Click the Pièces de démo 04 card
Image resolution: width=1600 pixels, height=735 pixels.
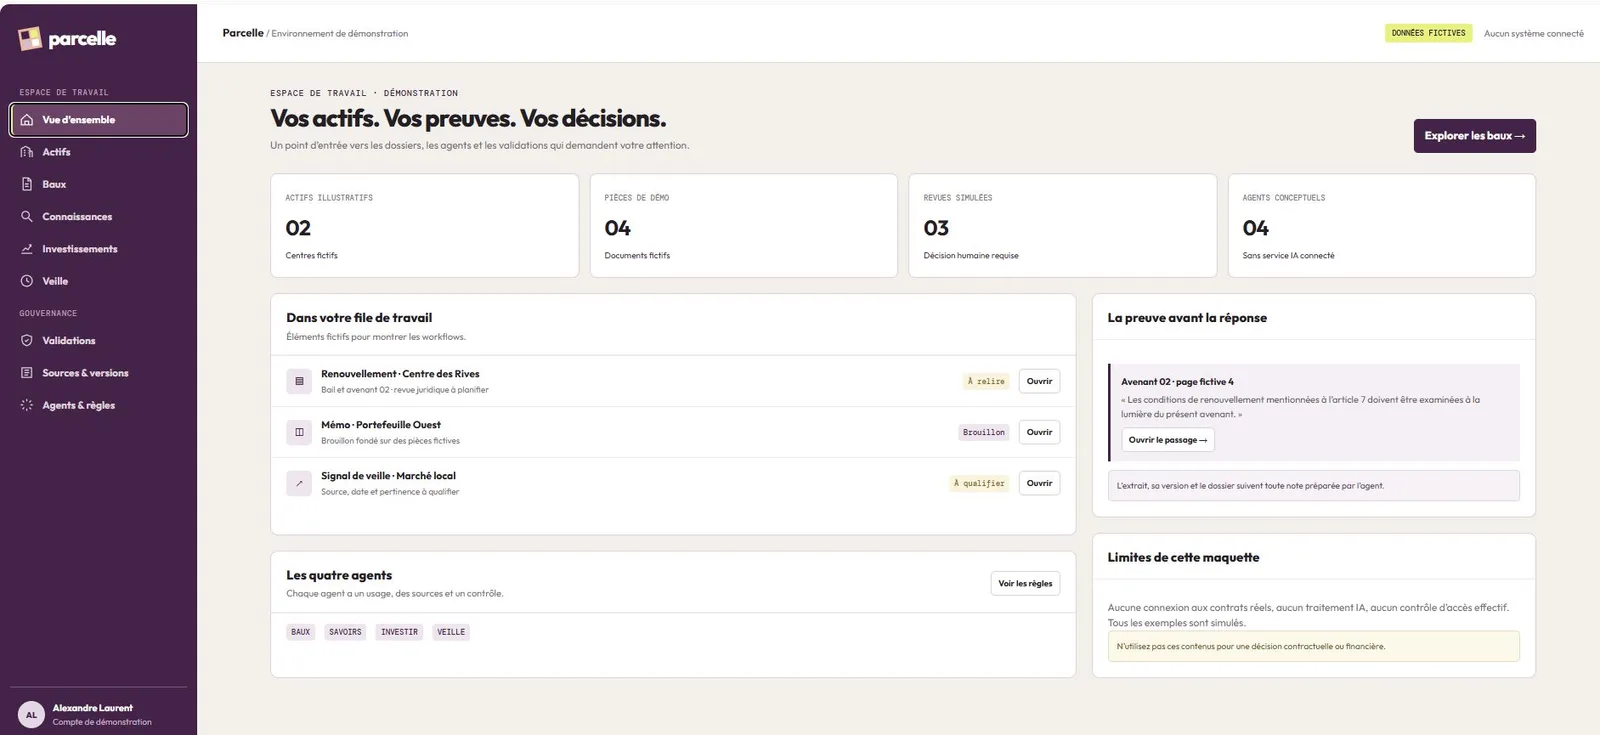[x=743, y=226]
